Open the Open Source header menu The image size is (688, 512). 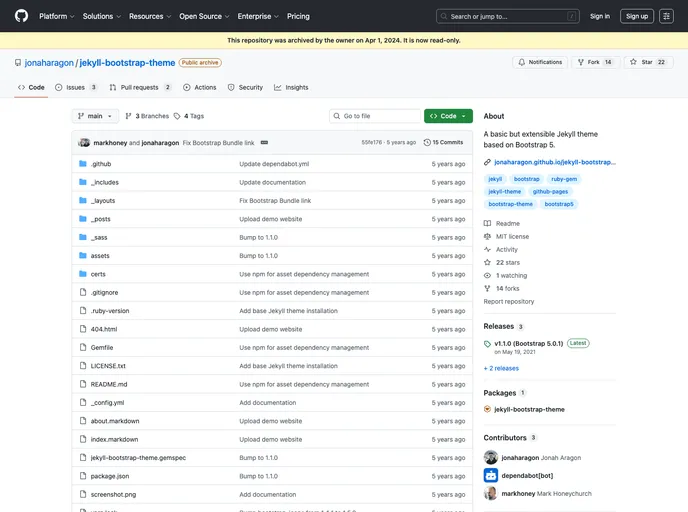[x=203, y=16]
